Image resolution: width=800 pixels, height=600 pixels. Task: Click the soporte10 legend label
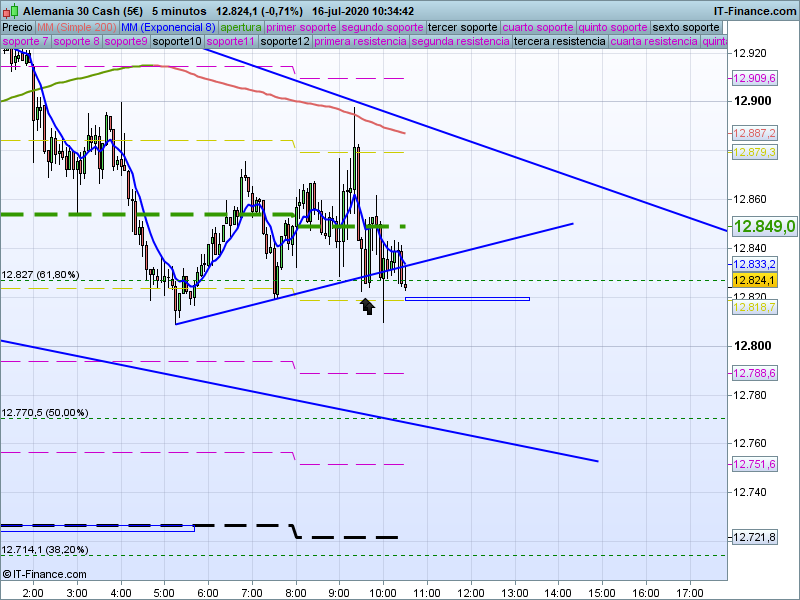pos(177,42)
